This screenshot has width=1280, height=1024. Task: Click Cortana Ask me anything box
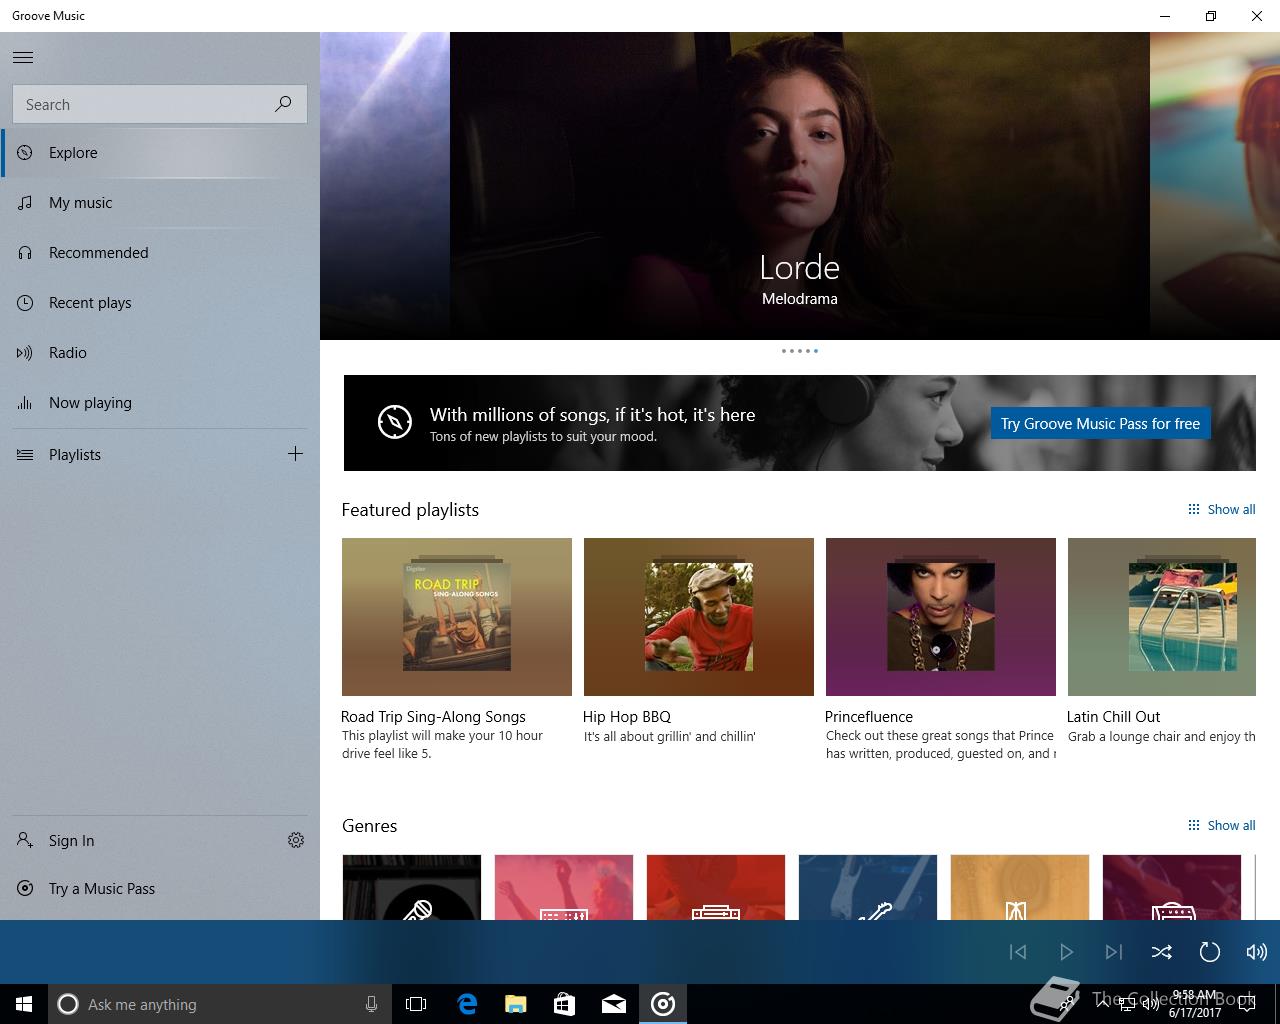pos(218,1004)
